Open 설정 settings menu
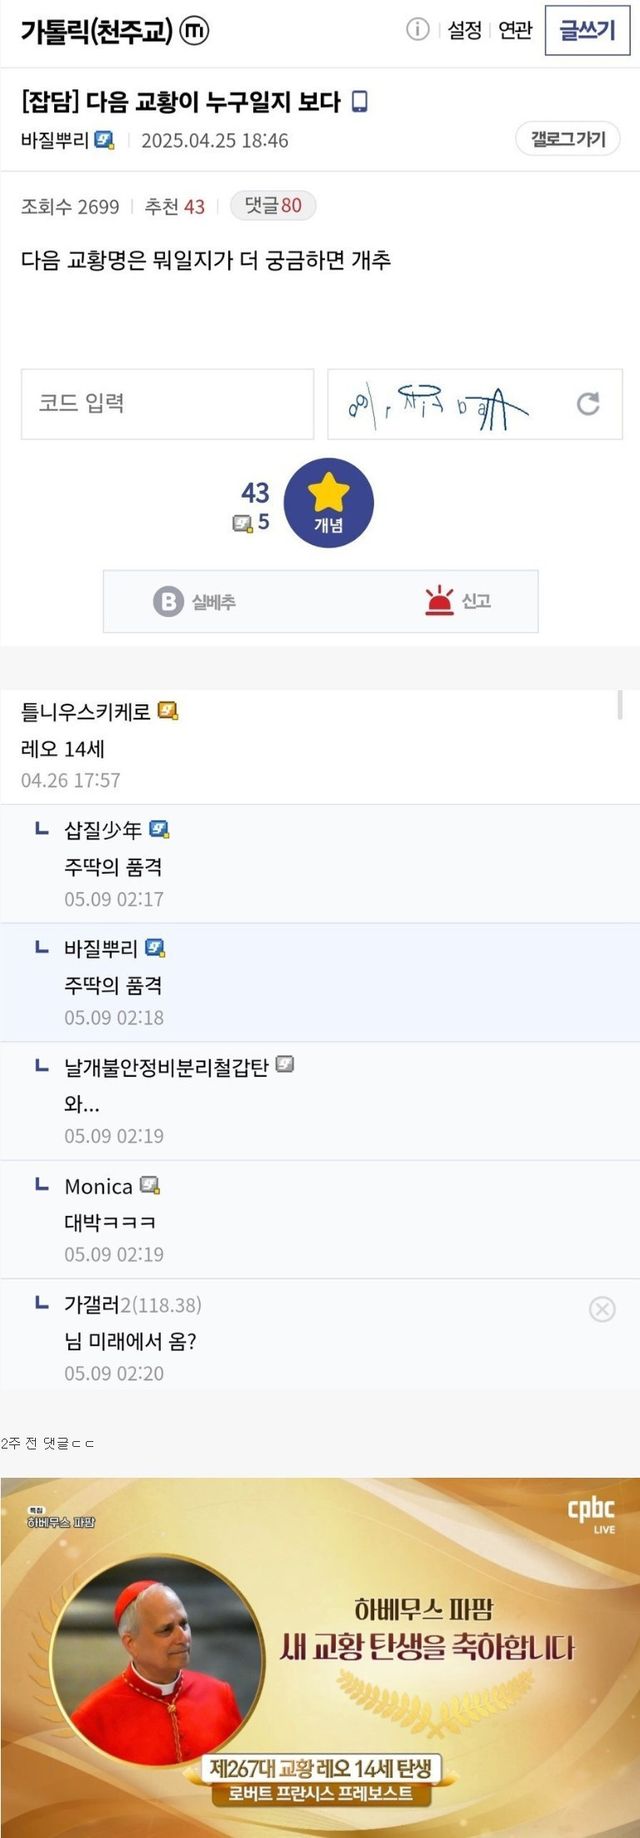The image size is (640, 1838). (x=464, y=31)
